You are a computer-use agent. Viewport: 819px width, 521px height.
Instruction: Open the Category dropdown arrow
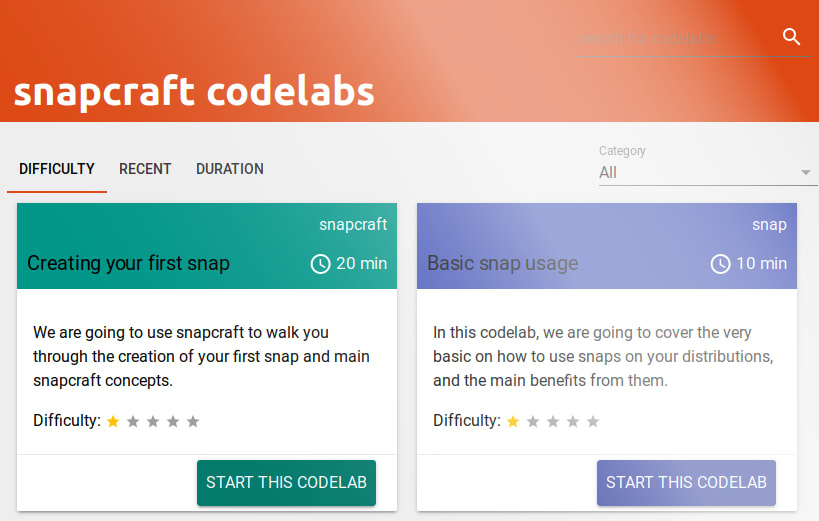click(x=805, y=172)
